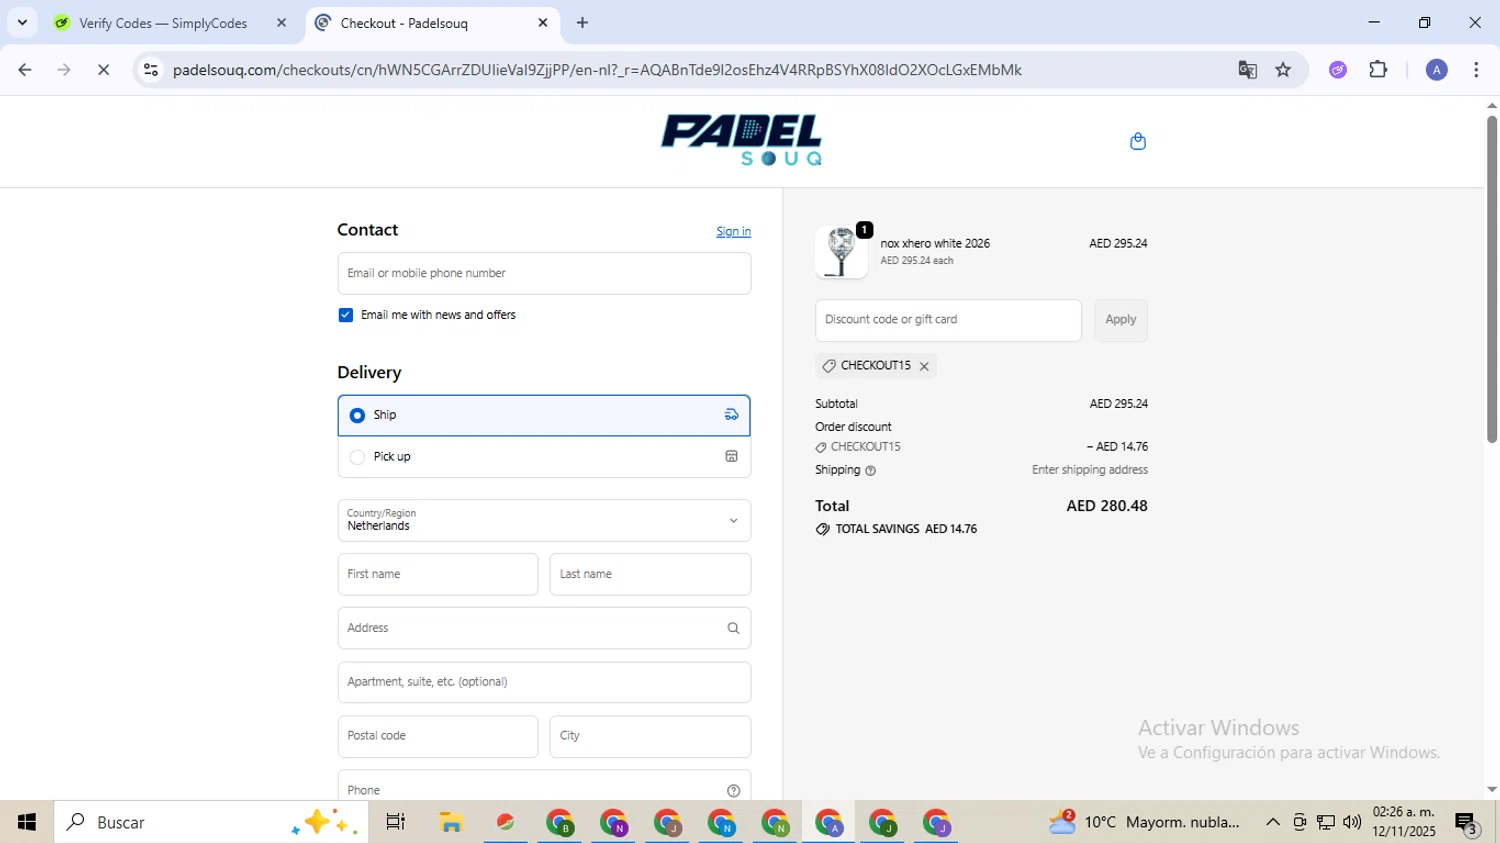1500x843 pixels.
Task: Click the Apartment, suite, etc. field
Action: 544,682
